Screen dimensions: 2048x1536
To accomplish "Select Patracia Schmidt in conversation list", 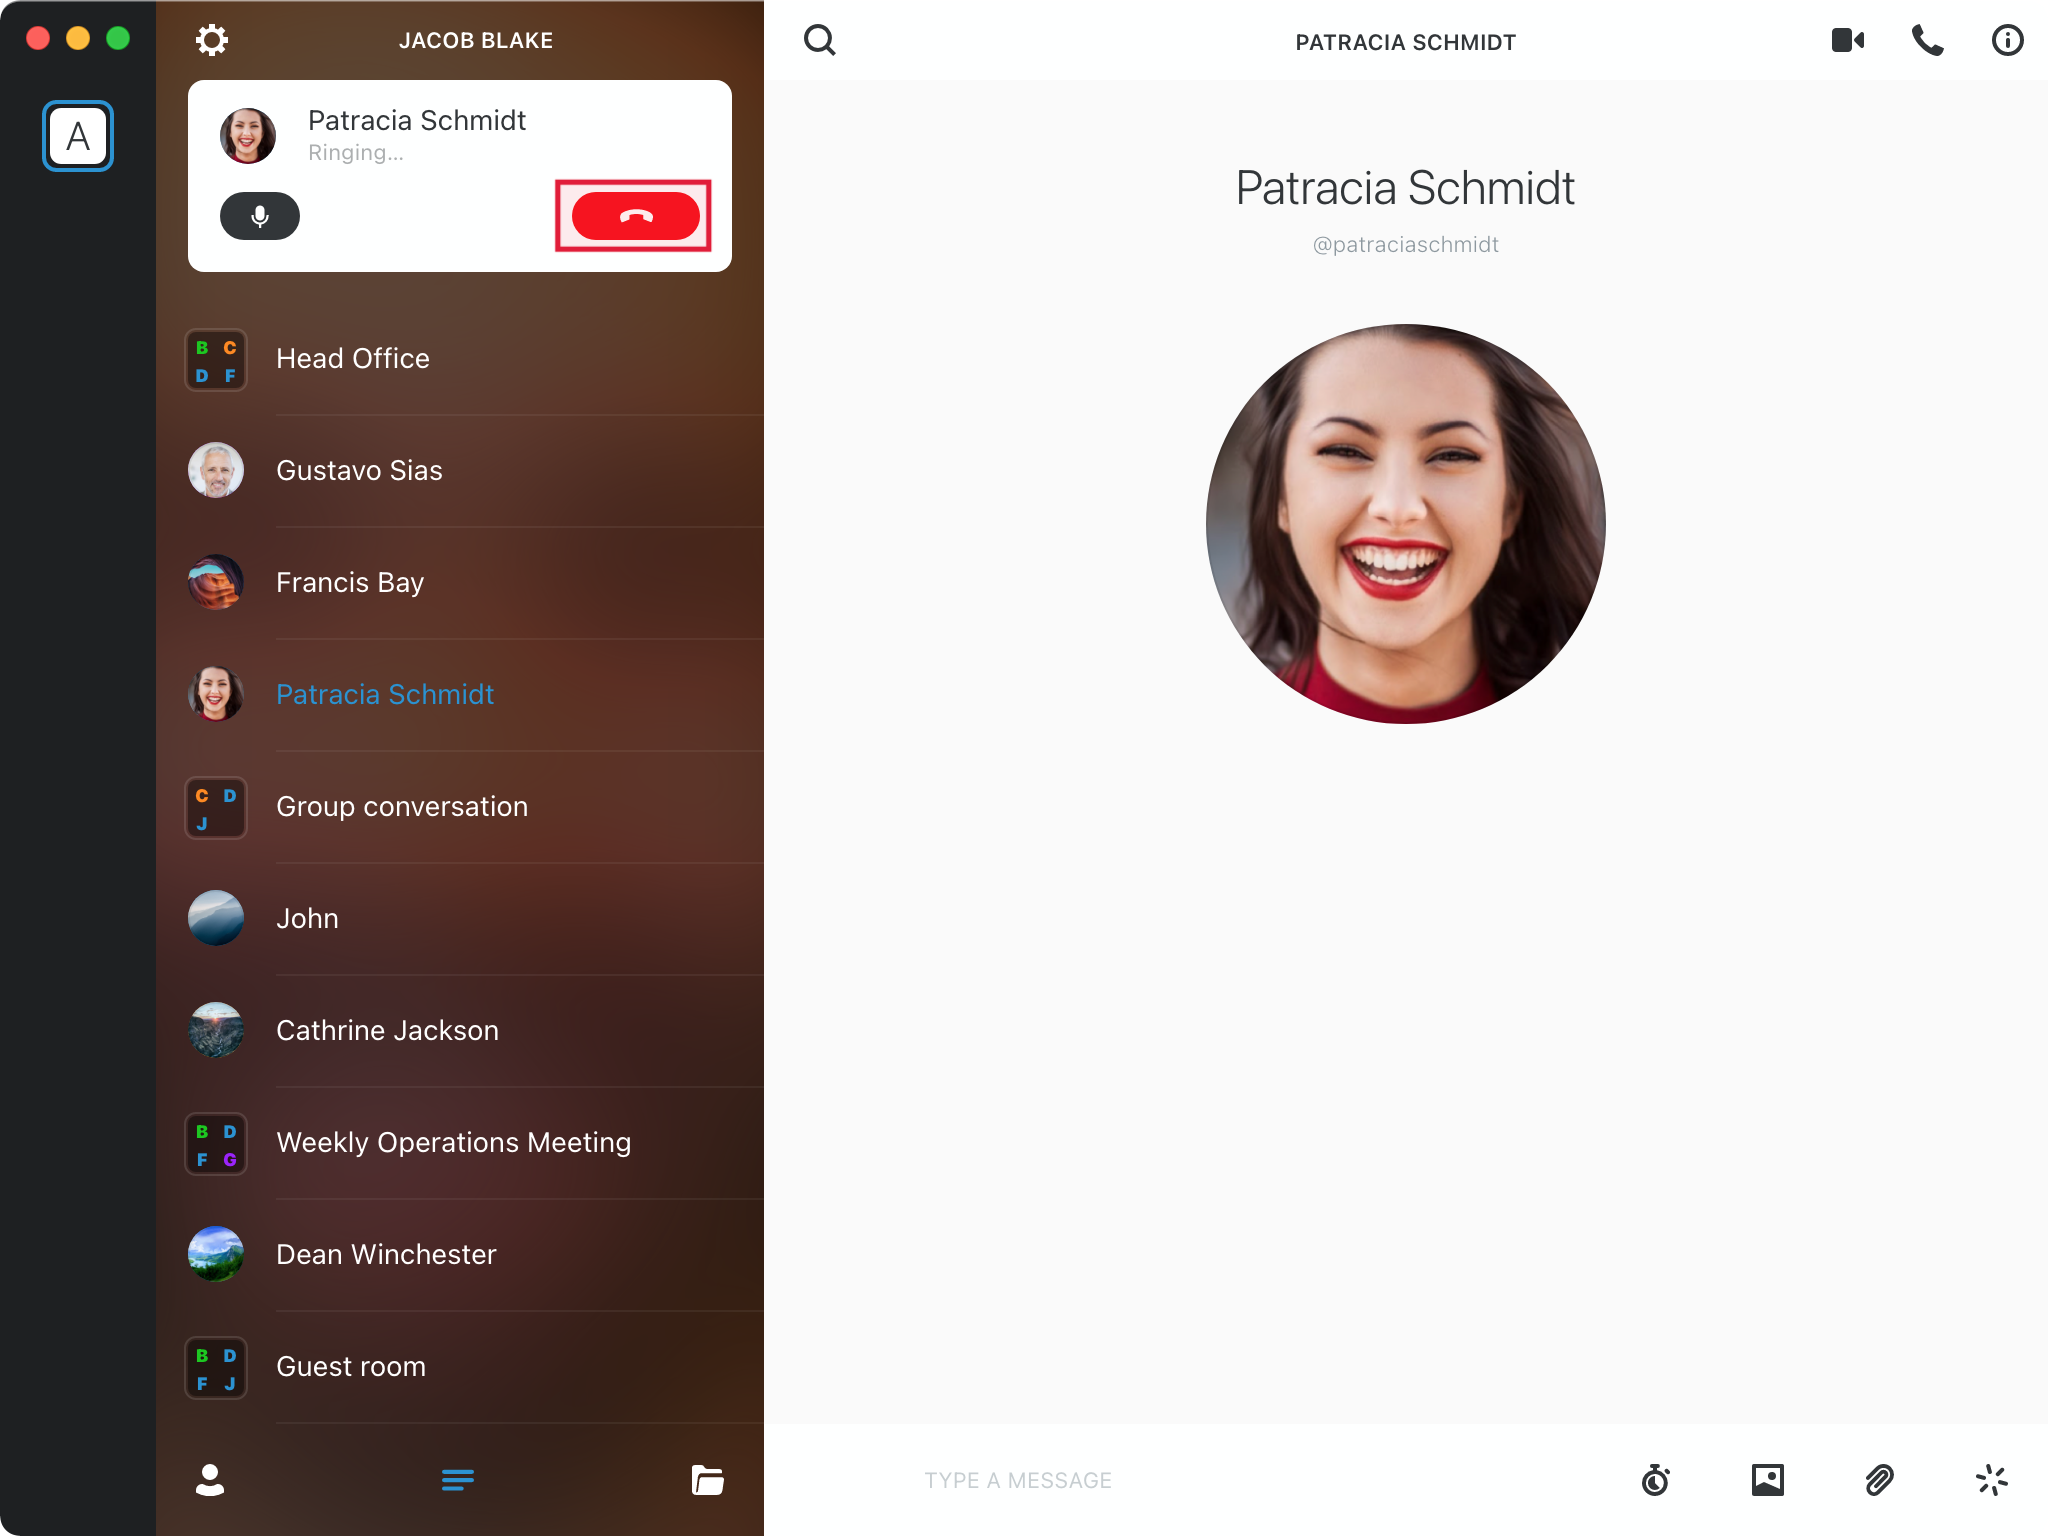I will [460, 695].
